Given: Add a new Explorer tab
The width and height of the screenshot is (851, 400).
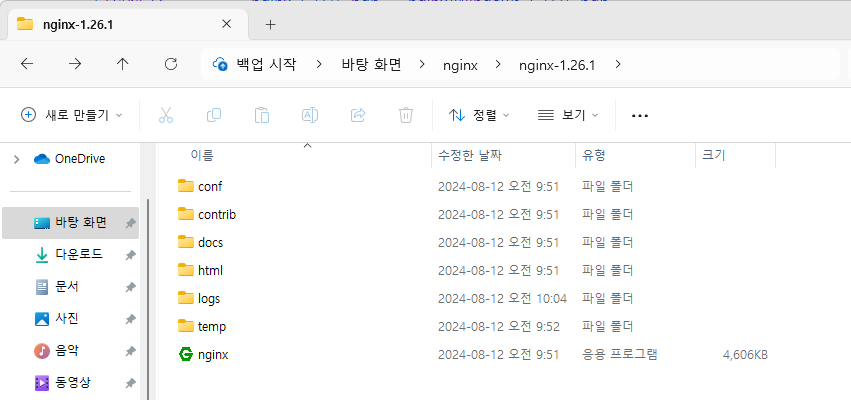Looking at the screenshot, I should 270,24.
